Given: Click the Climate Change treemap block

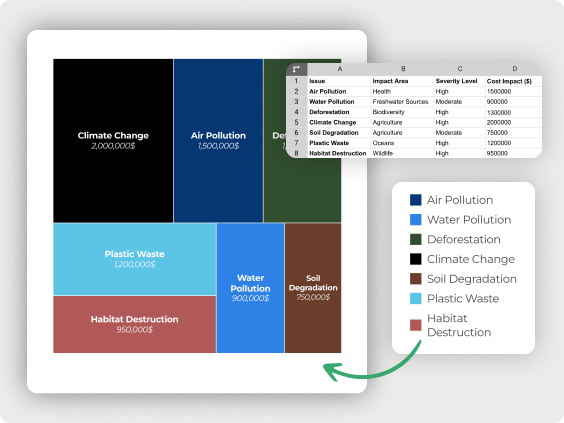Looking at the screenshot, I should click(113, 141).
